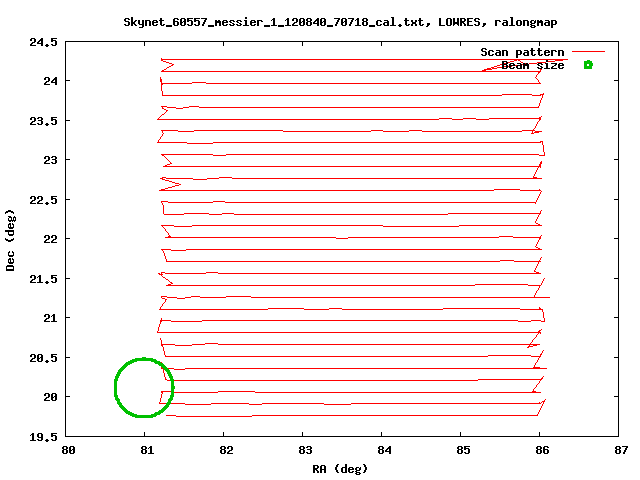
Task: Click the large green beam circle
Action: click(x=144, y=387)
